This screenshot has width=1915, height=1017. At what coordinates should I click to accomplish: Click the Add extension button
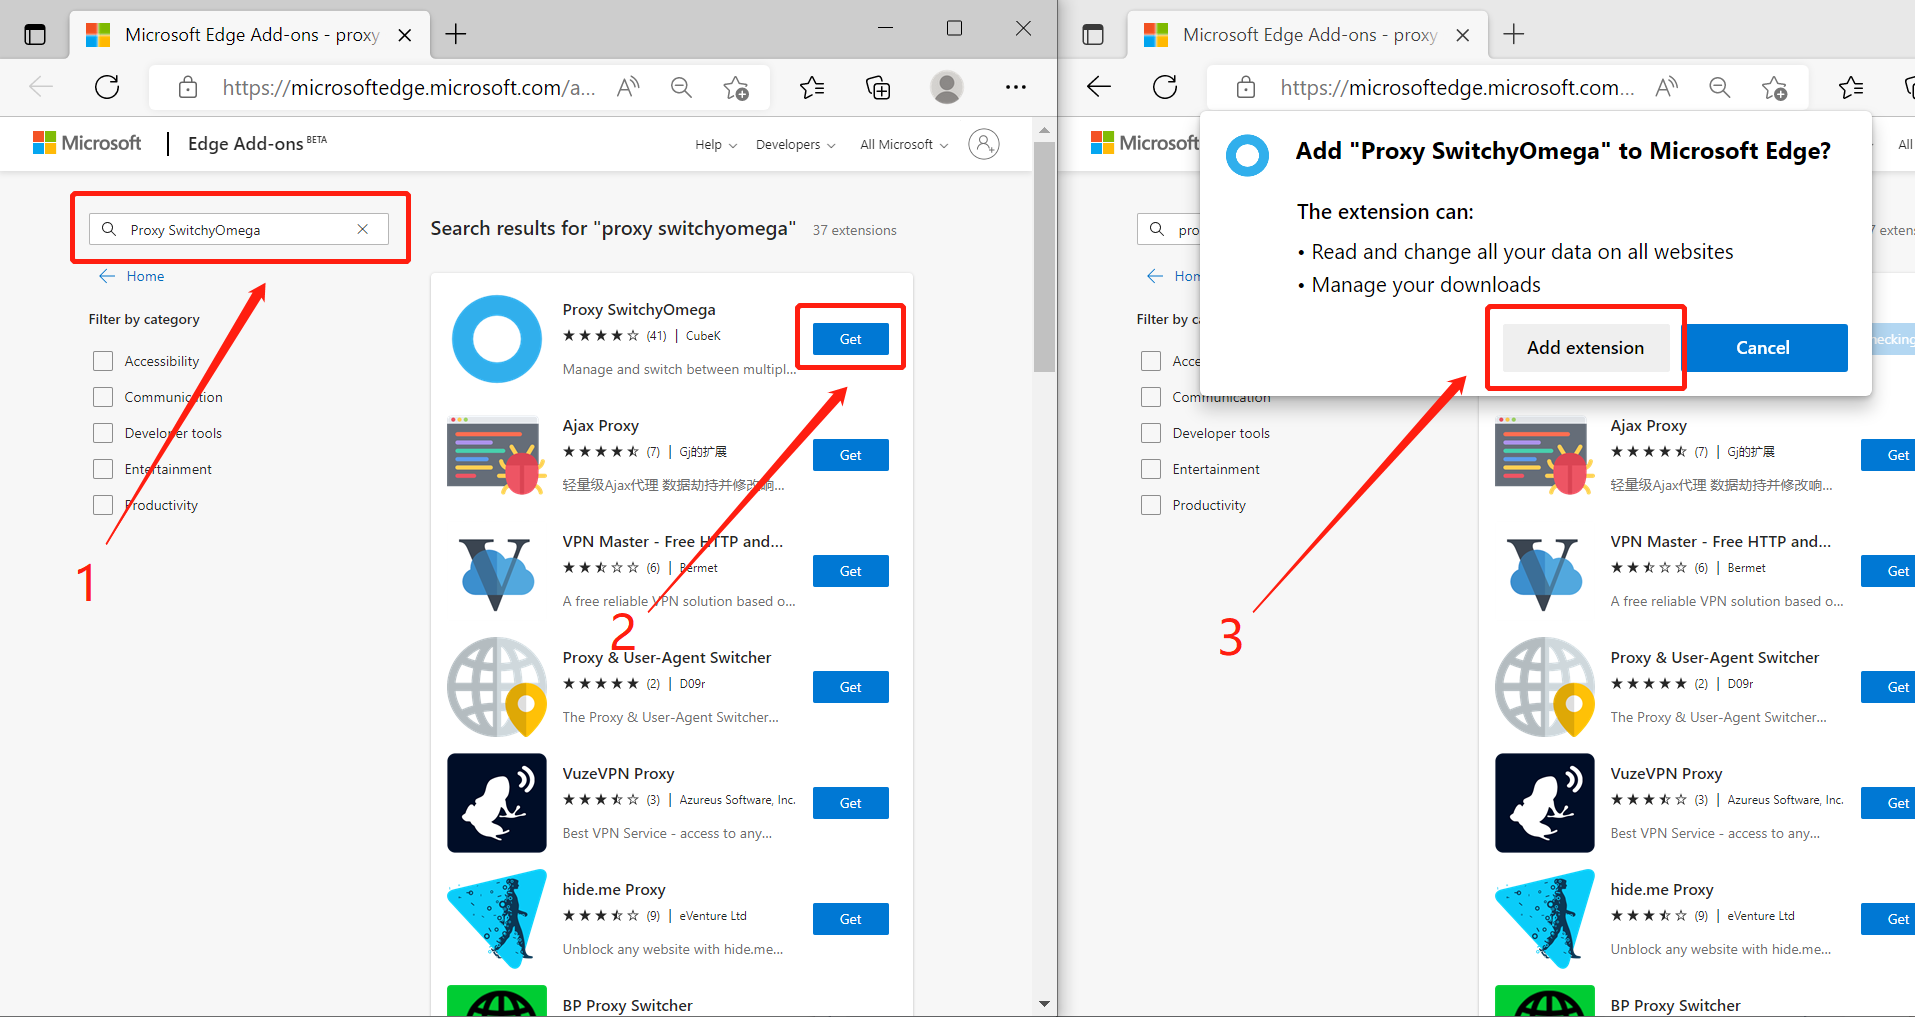1584,347
